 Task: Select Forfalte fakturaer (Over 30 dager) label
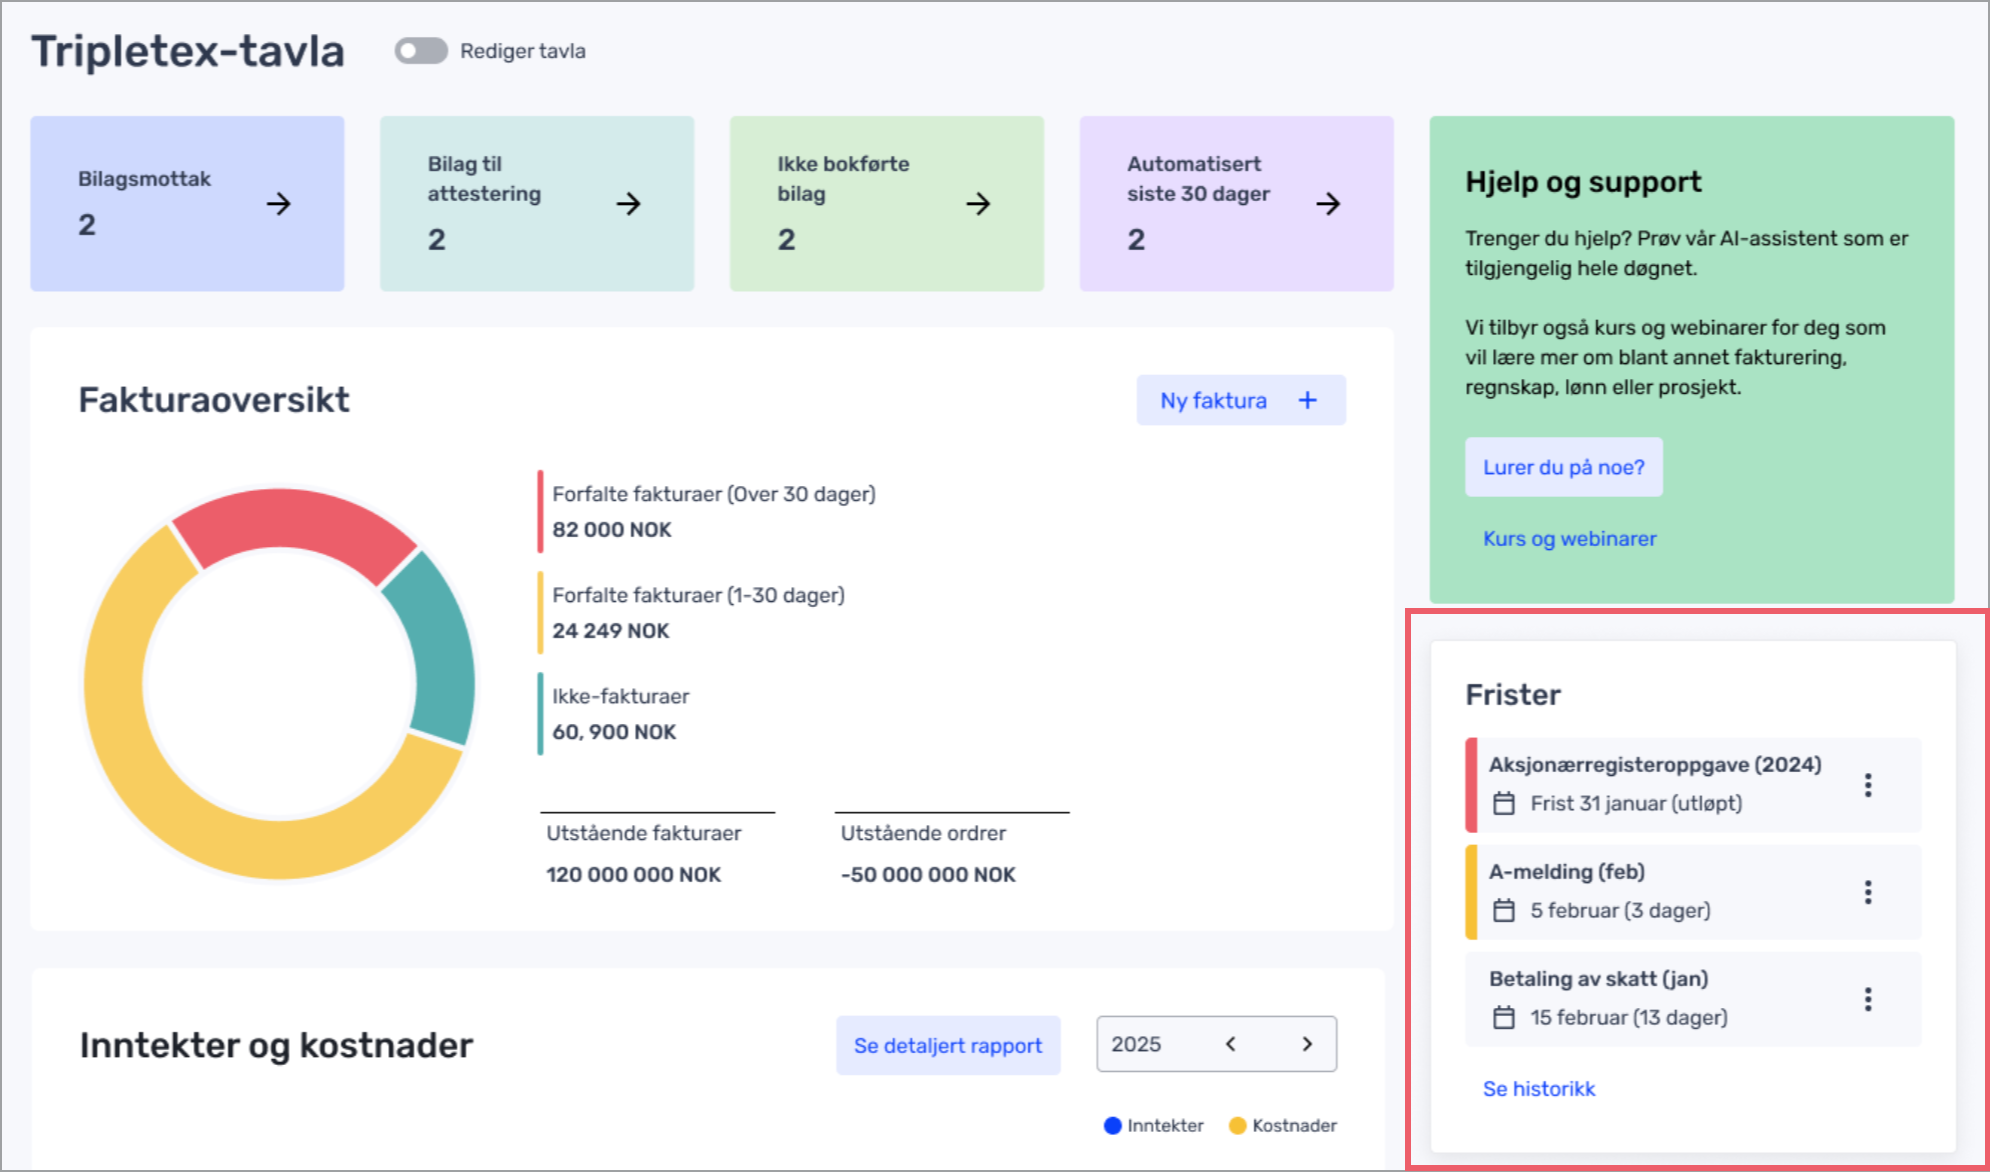coord(714,494)
